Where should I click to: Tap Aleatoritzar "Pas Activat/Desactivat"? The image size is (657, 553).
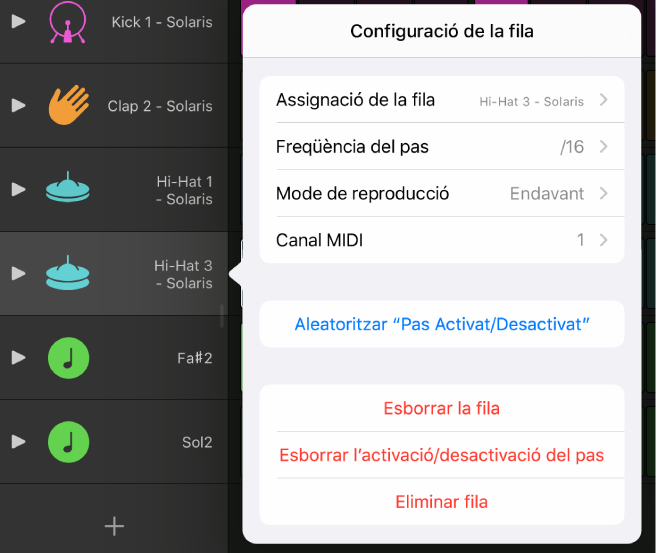[x=442, y=324]
